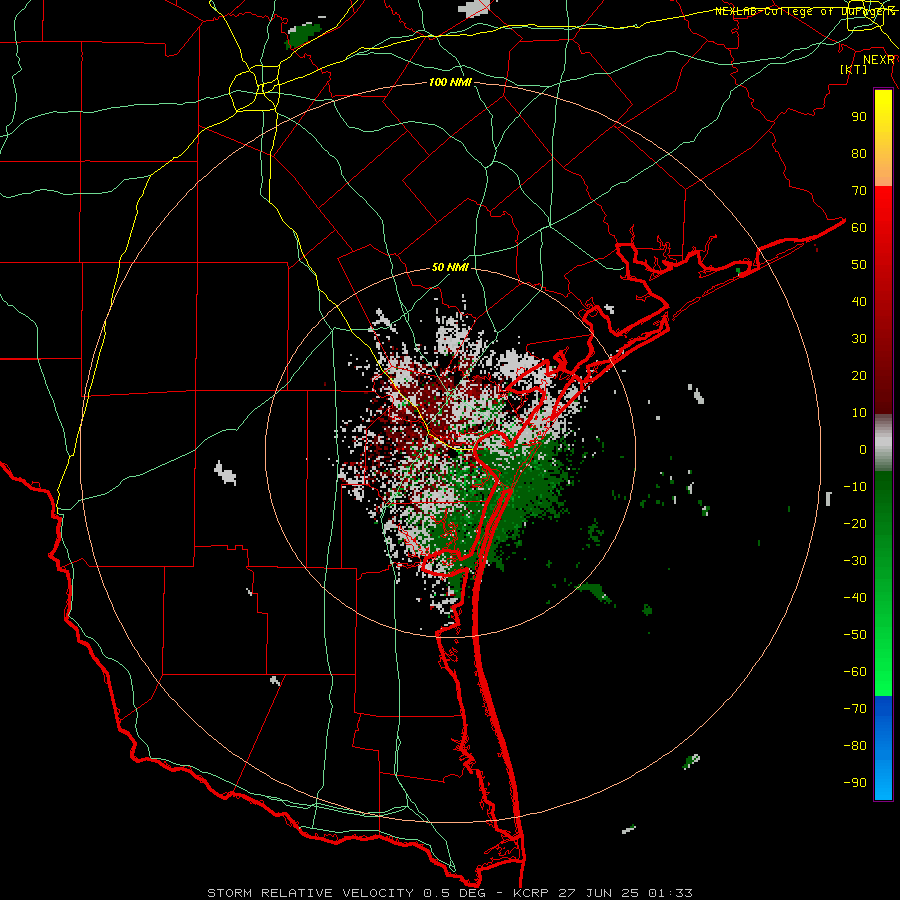Click the positive 20 value on velocity scale
900x900 pixels.
[x=859, y=375]
